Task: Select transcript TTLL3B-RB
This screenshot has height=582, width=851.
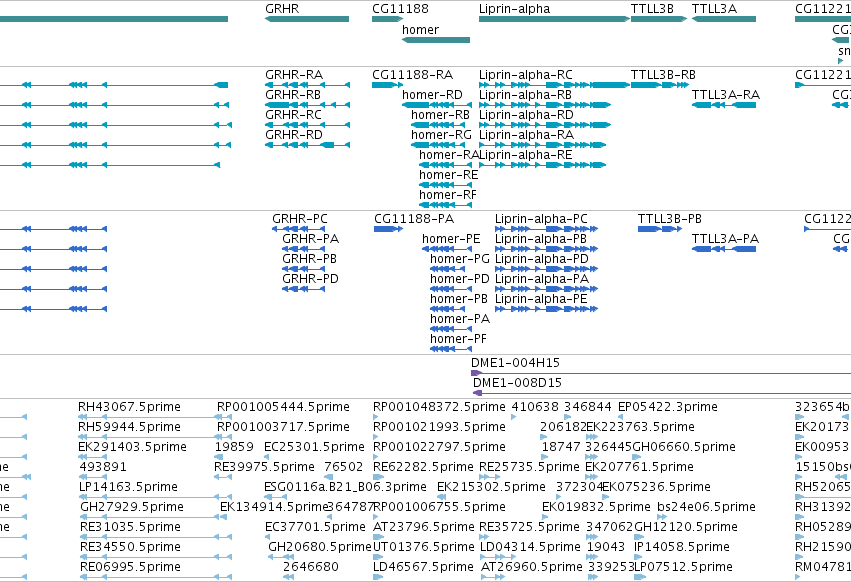Action: coord(659,85)
